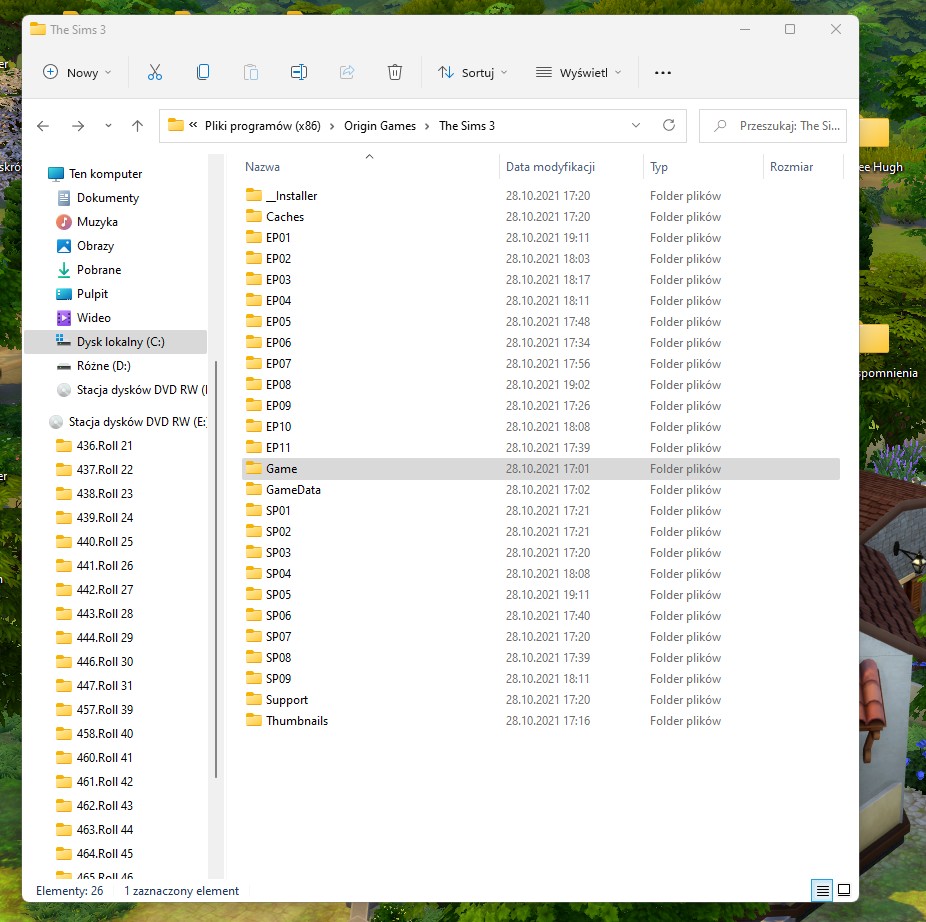926x922 pixels.
Task: Open Obrazy in the sidebar
Action: (86, 246)
